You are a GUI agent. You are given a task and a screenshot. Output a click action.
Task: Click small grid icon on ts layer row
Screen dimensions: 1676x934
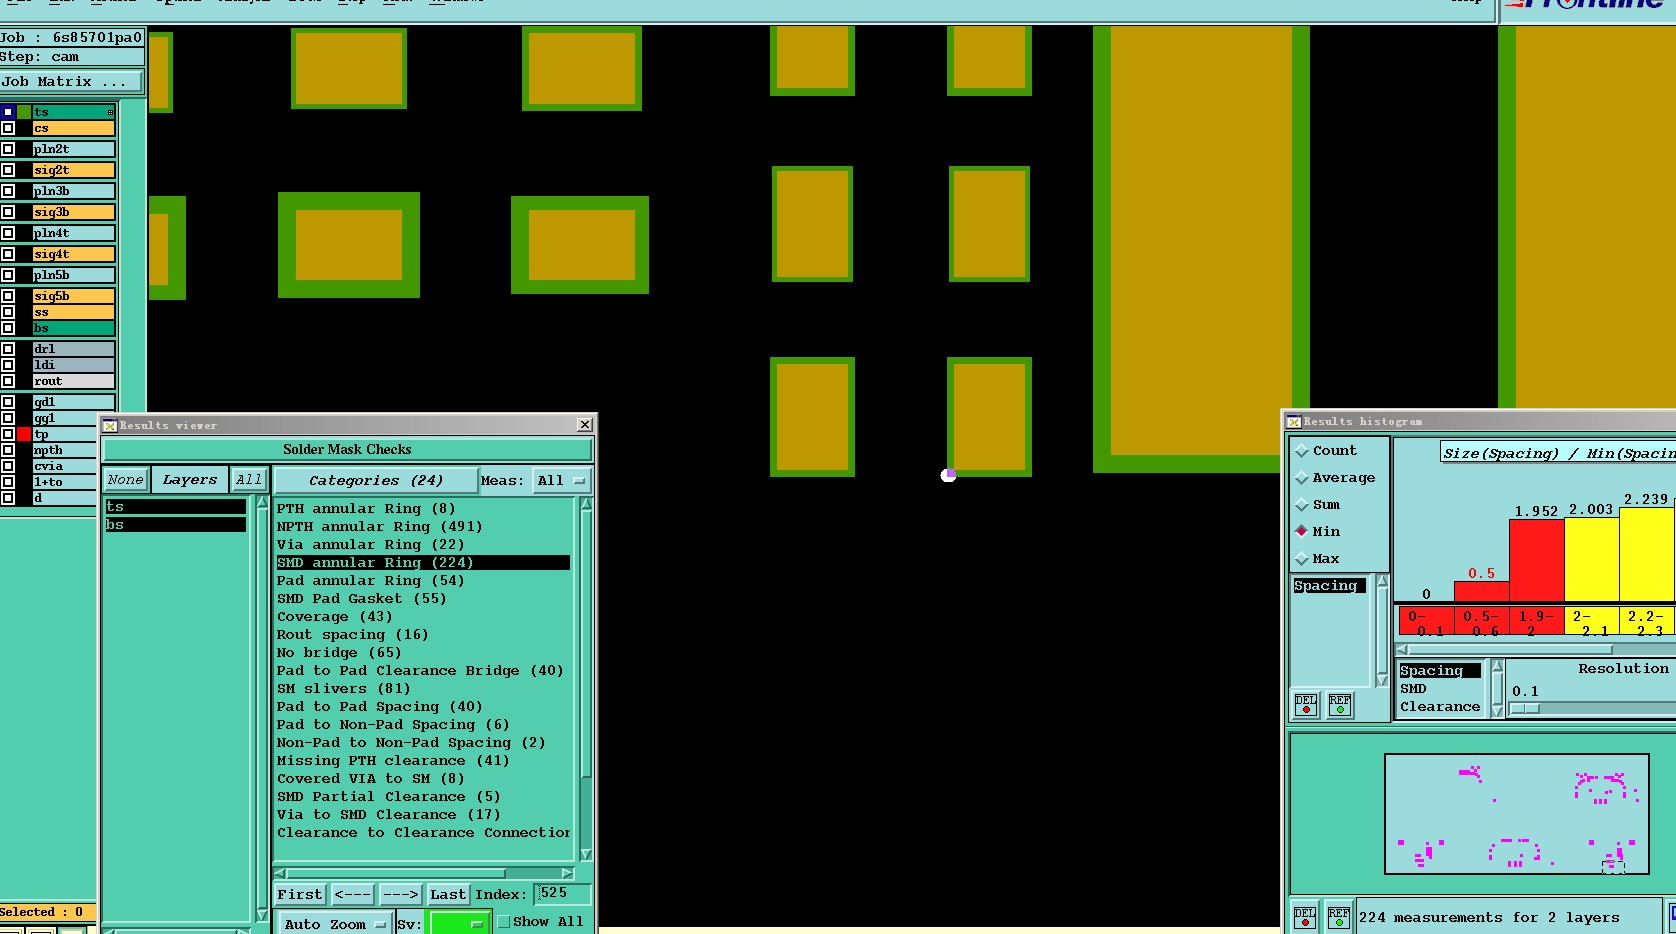coord(110,112)
